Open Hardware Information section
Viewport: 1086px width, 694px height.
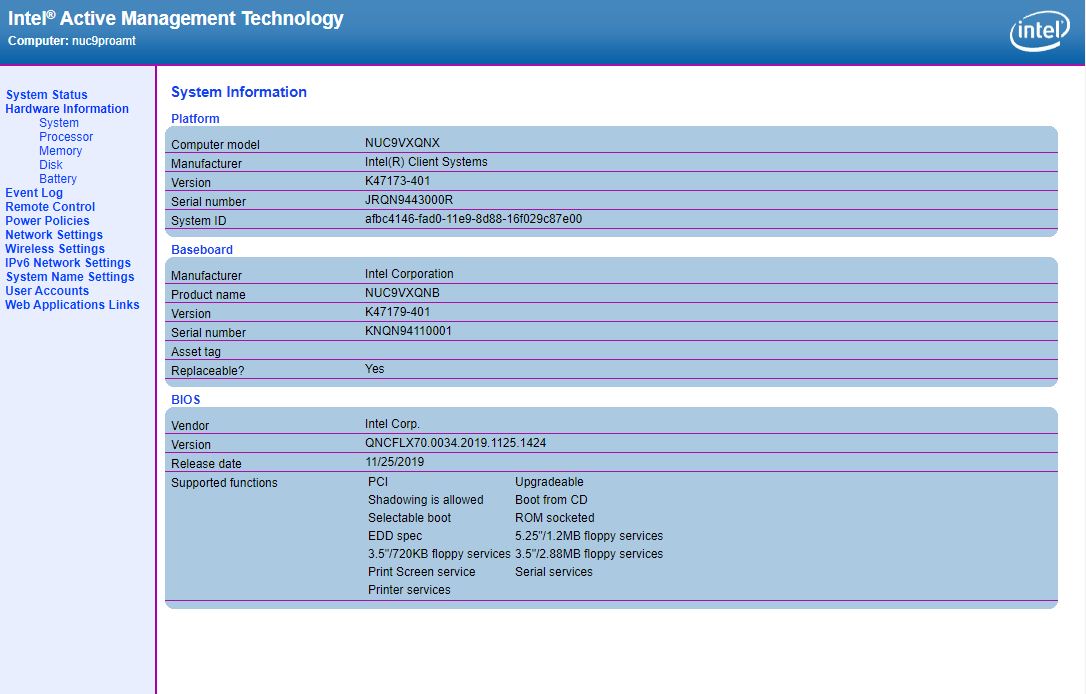coord(67,109)
